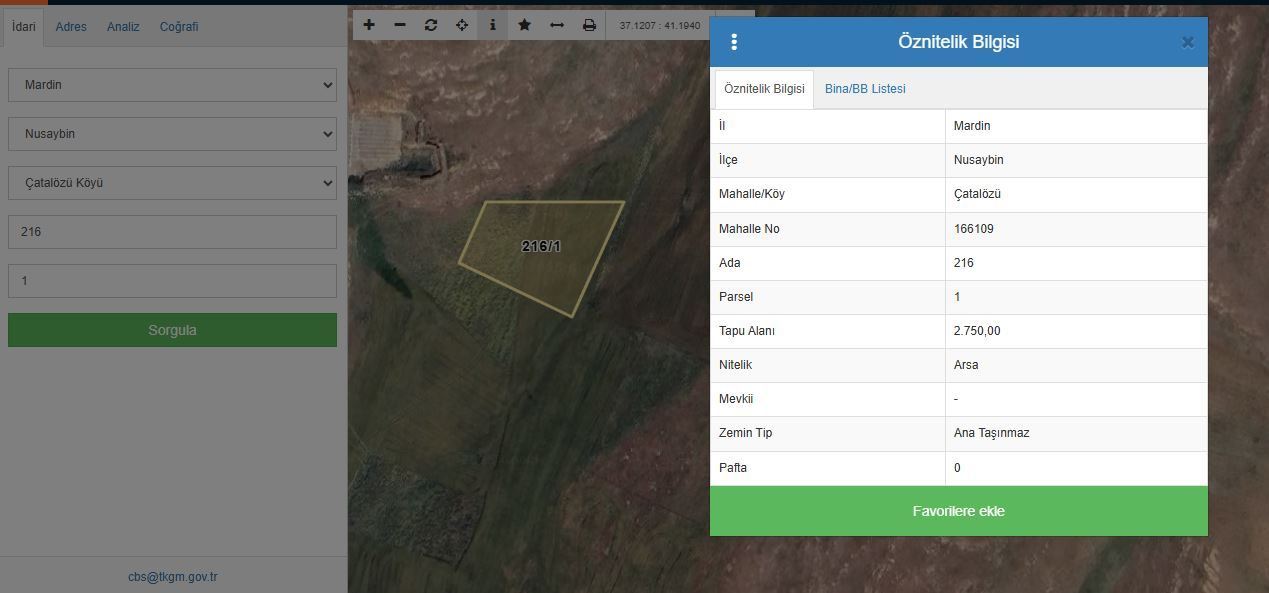Toggle the info query tool icon
This screenshot has width=1269, height=593.
[x=492, y=25]
